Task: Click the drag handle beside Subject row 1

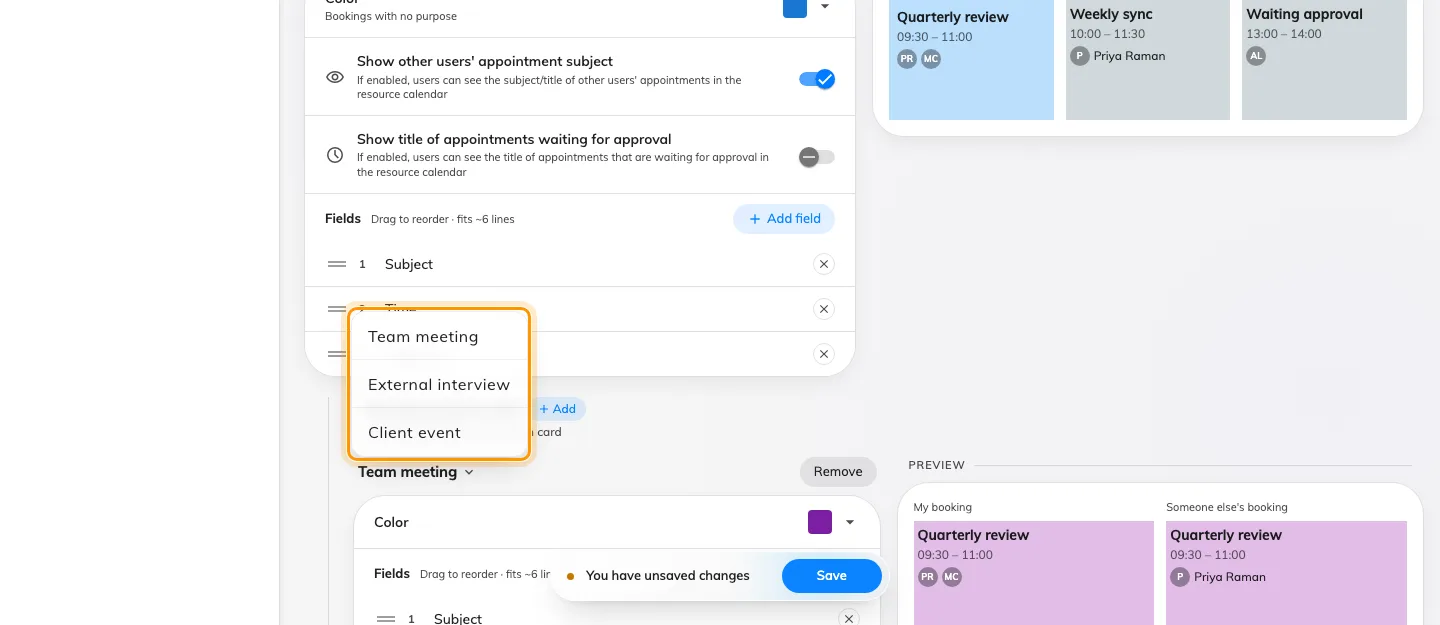Action: click(337, 264)
